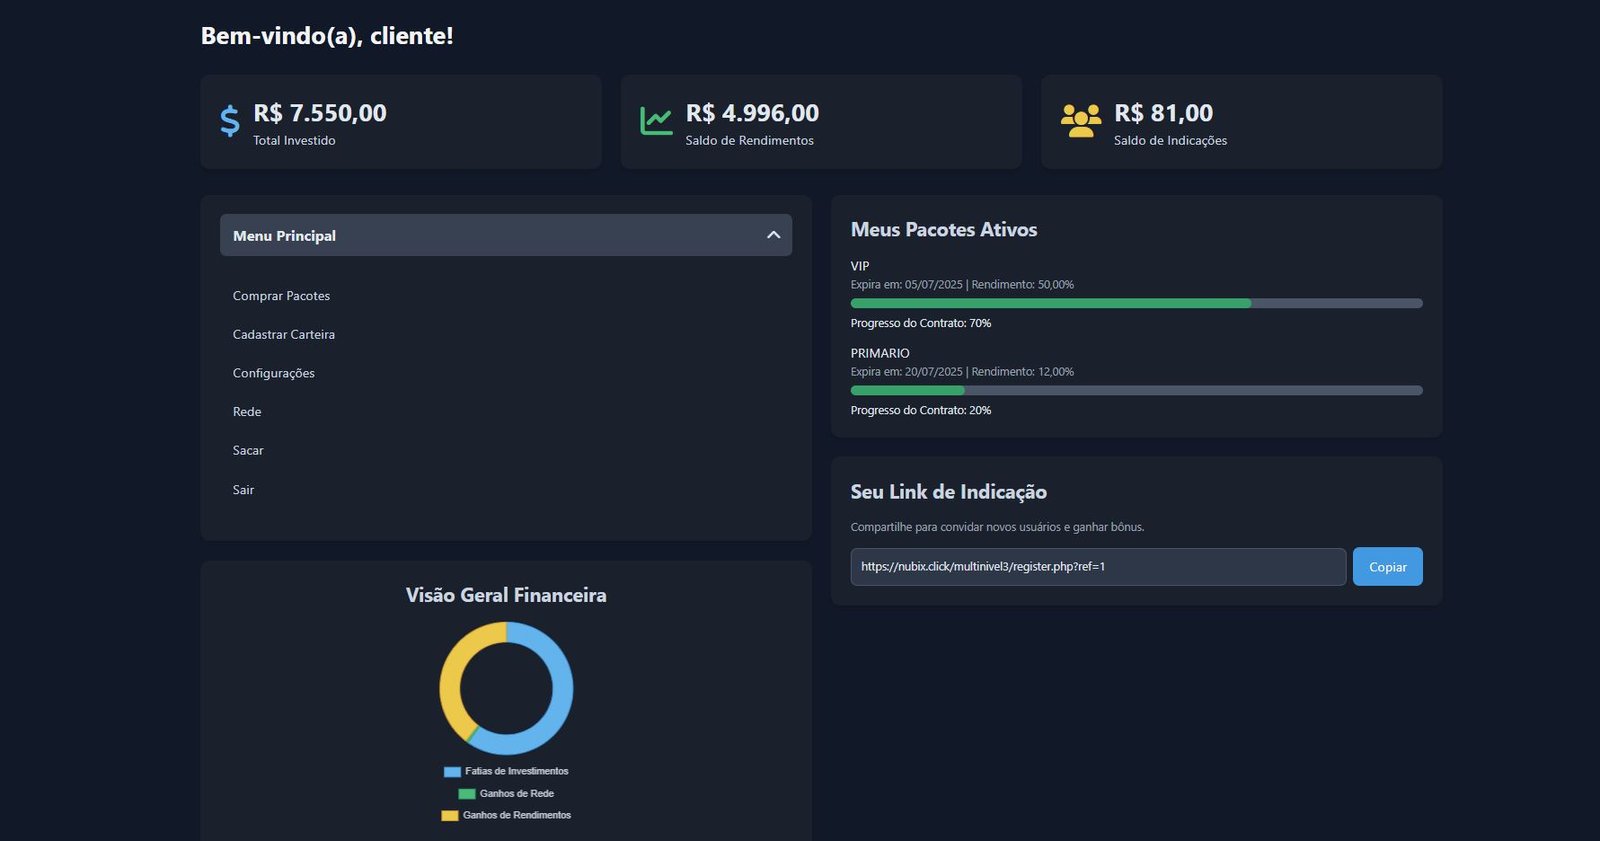This screenshot has height=841, width=1600.
Task: Click the PRIMARIO package progress bar
Action: coord(1135,390)
